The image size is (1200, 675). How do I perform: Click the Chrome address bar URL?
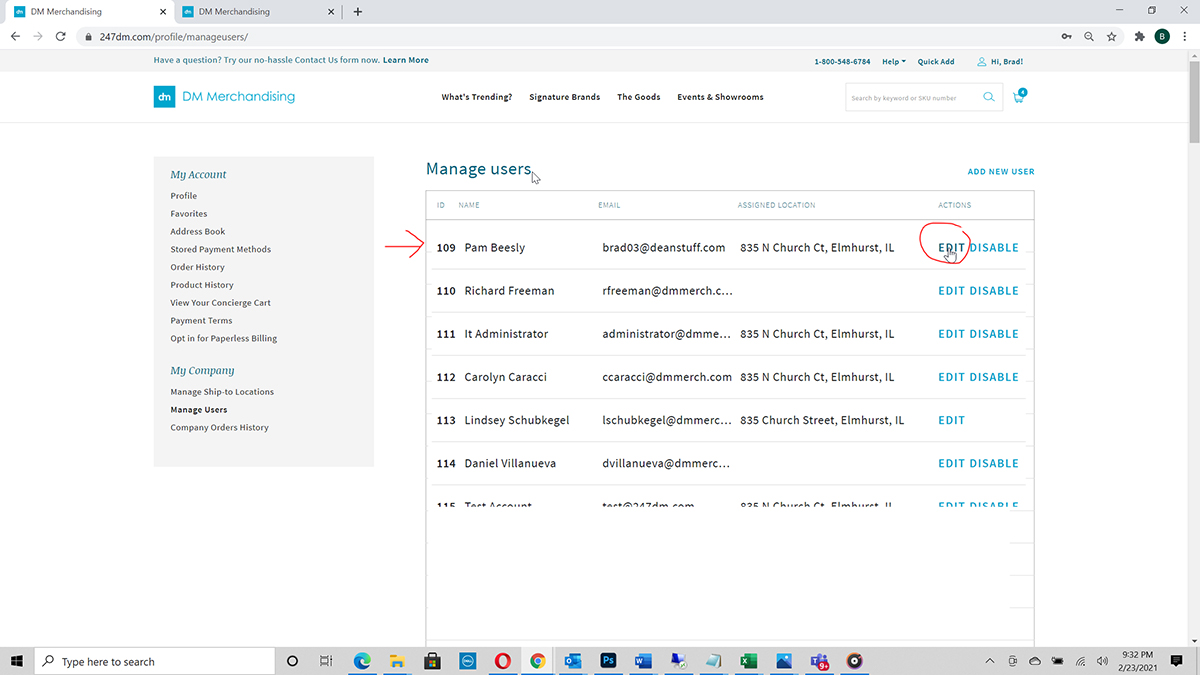point(174,37)
